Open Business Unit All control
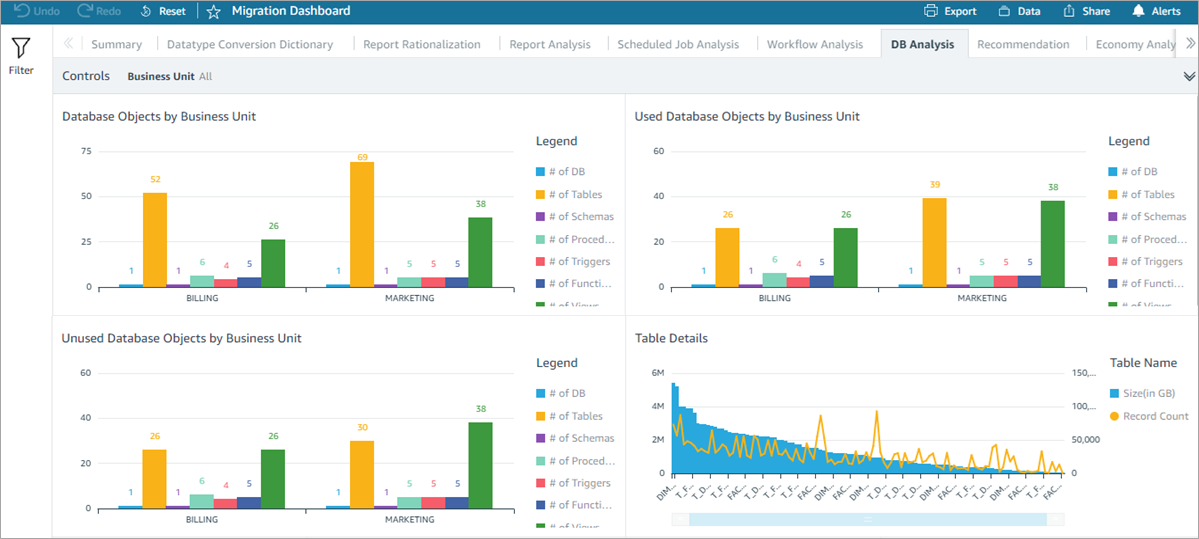 click(170, 76)
